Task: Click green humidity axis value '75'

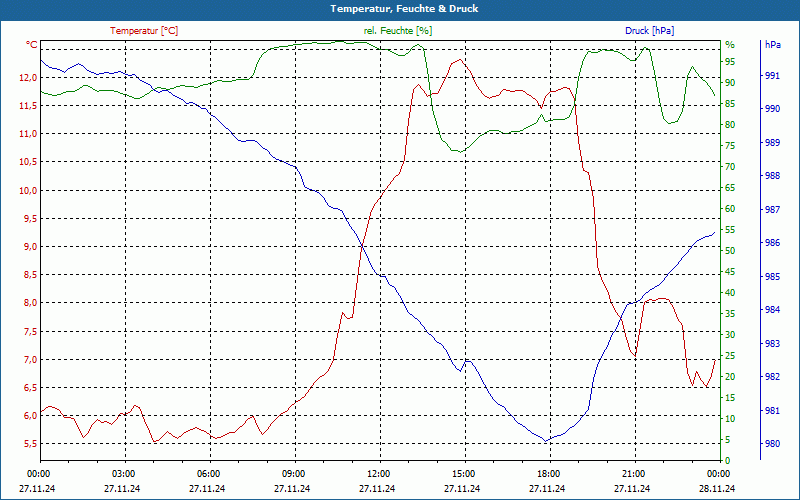Action: tap(730, 146)
